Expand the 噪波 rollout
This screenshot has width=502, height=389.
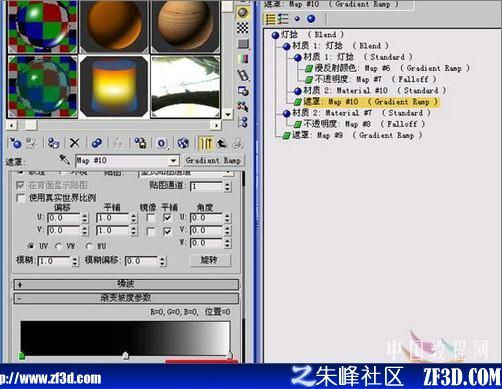coord(126,284)
